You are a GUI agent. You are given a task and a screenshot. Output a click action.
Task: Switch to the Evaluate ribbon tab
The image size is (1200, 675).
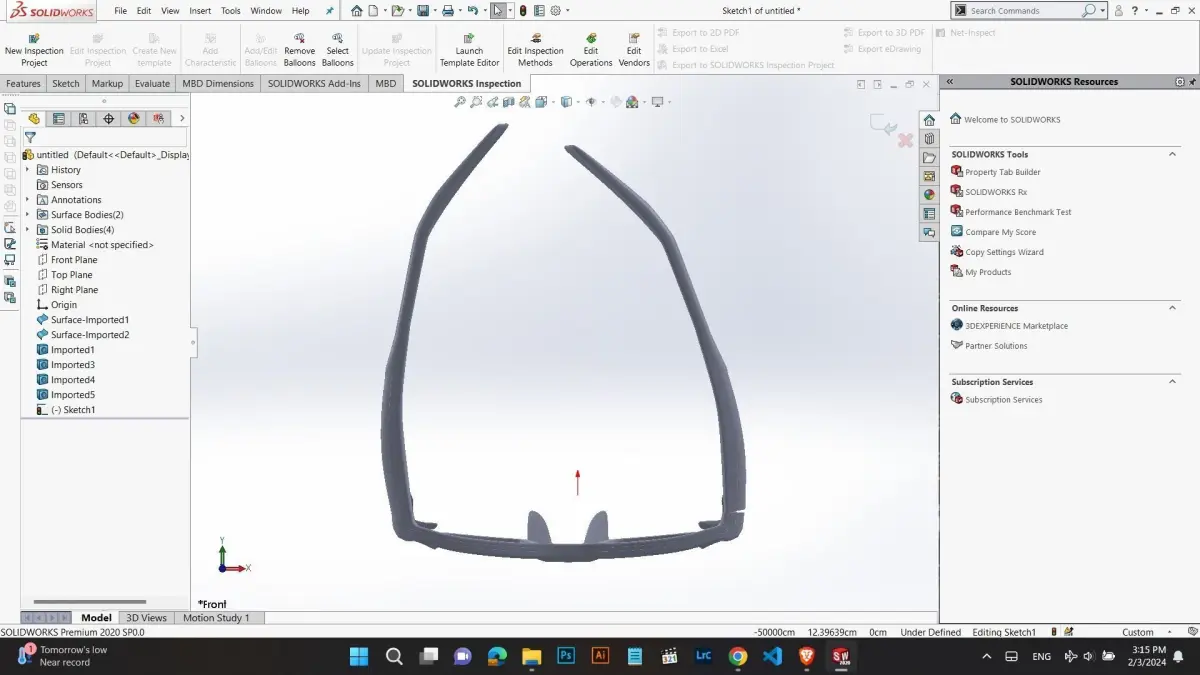click(152, 84)
